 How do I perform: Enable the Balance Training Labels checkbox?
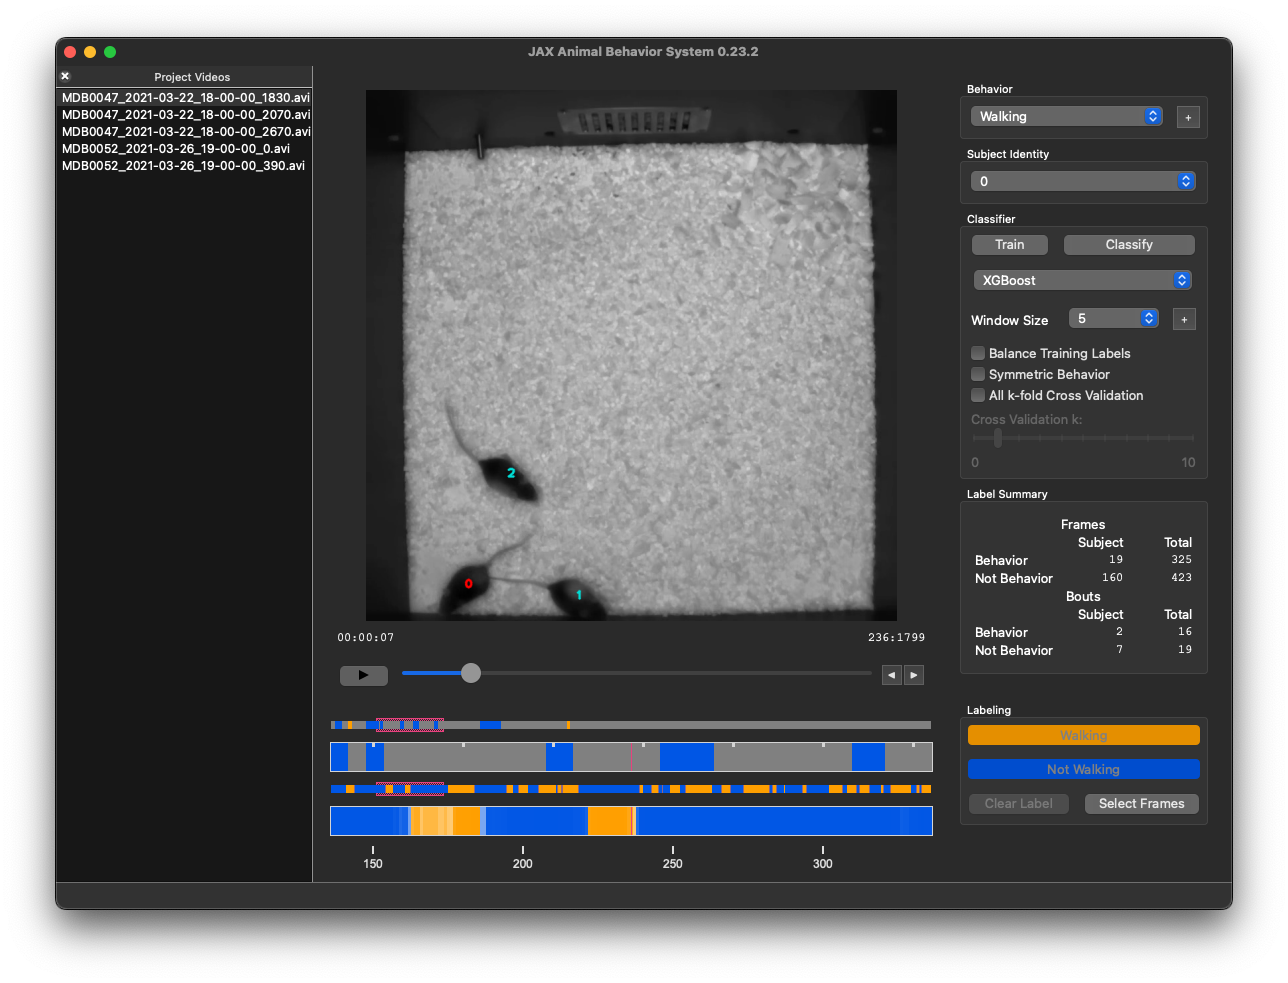click(978, 353)
